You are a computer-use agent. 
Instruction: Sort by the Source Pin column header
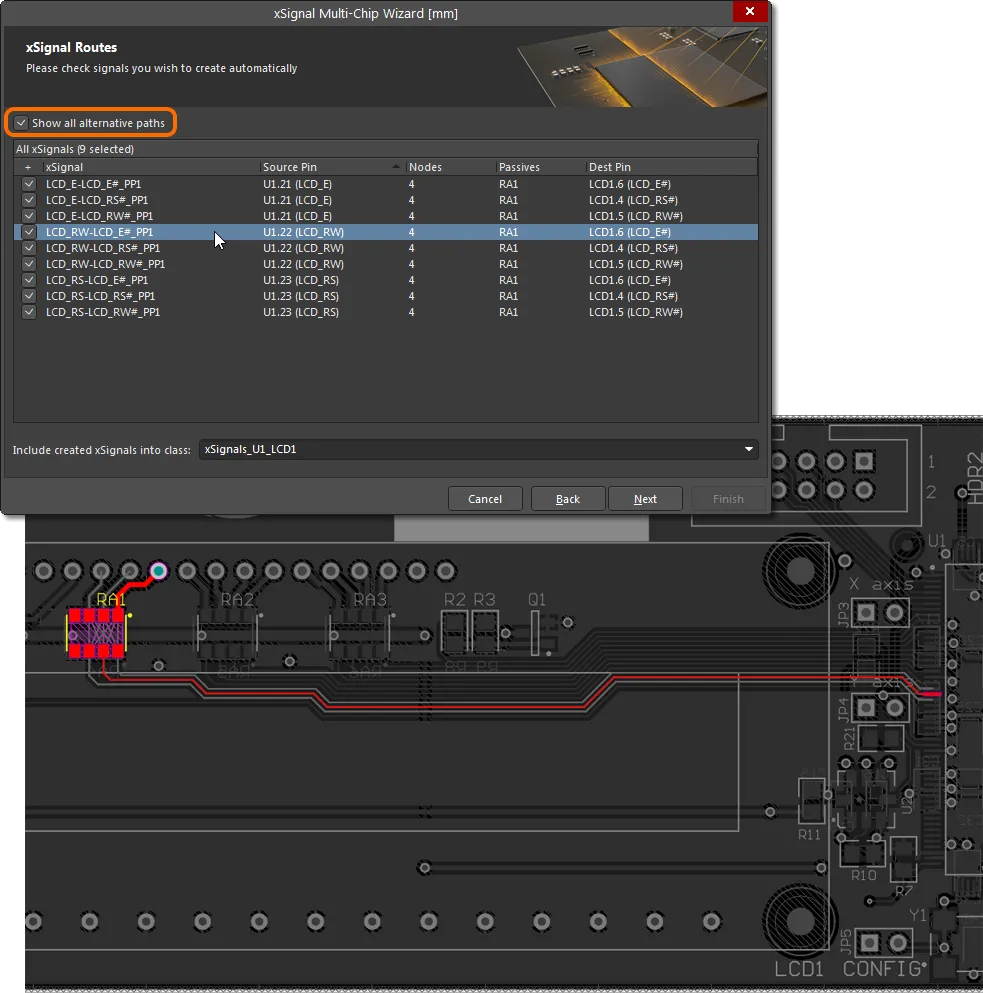click(333, 167)
